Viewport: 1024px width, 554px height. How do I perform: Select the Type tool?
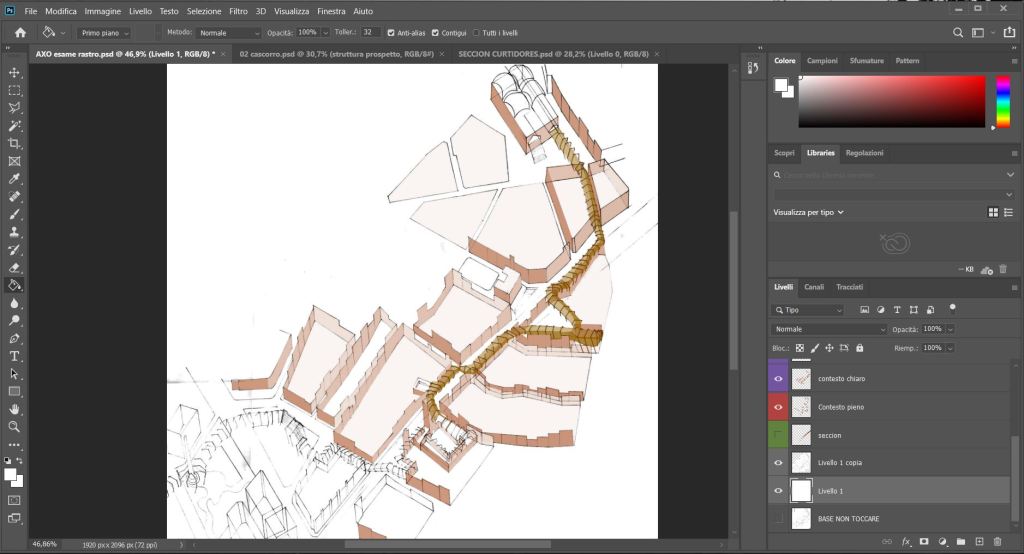14,356
